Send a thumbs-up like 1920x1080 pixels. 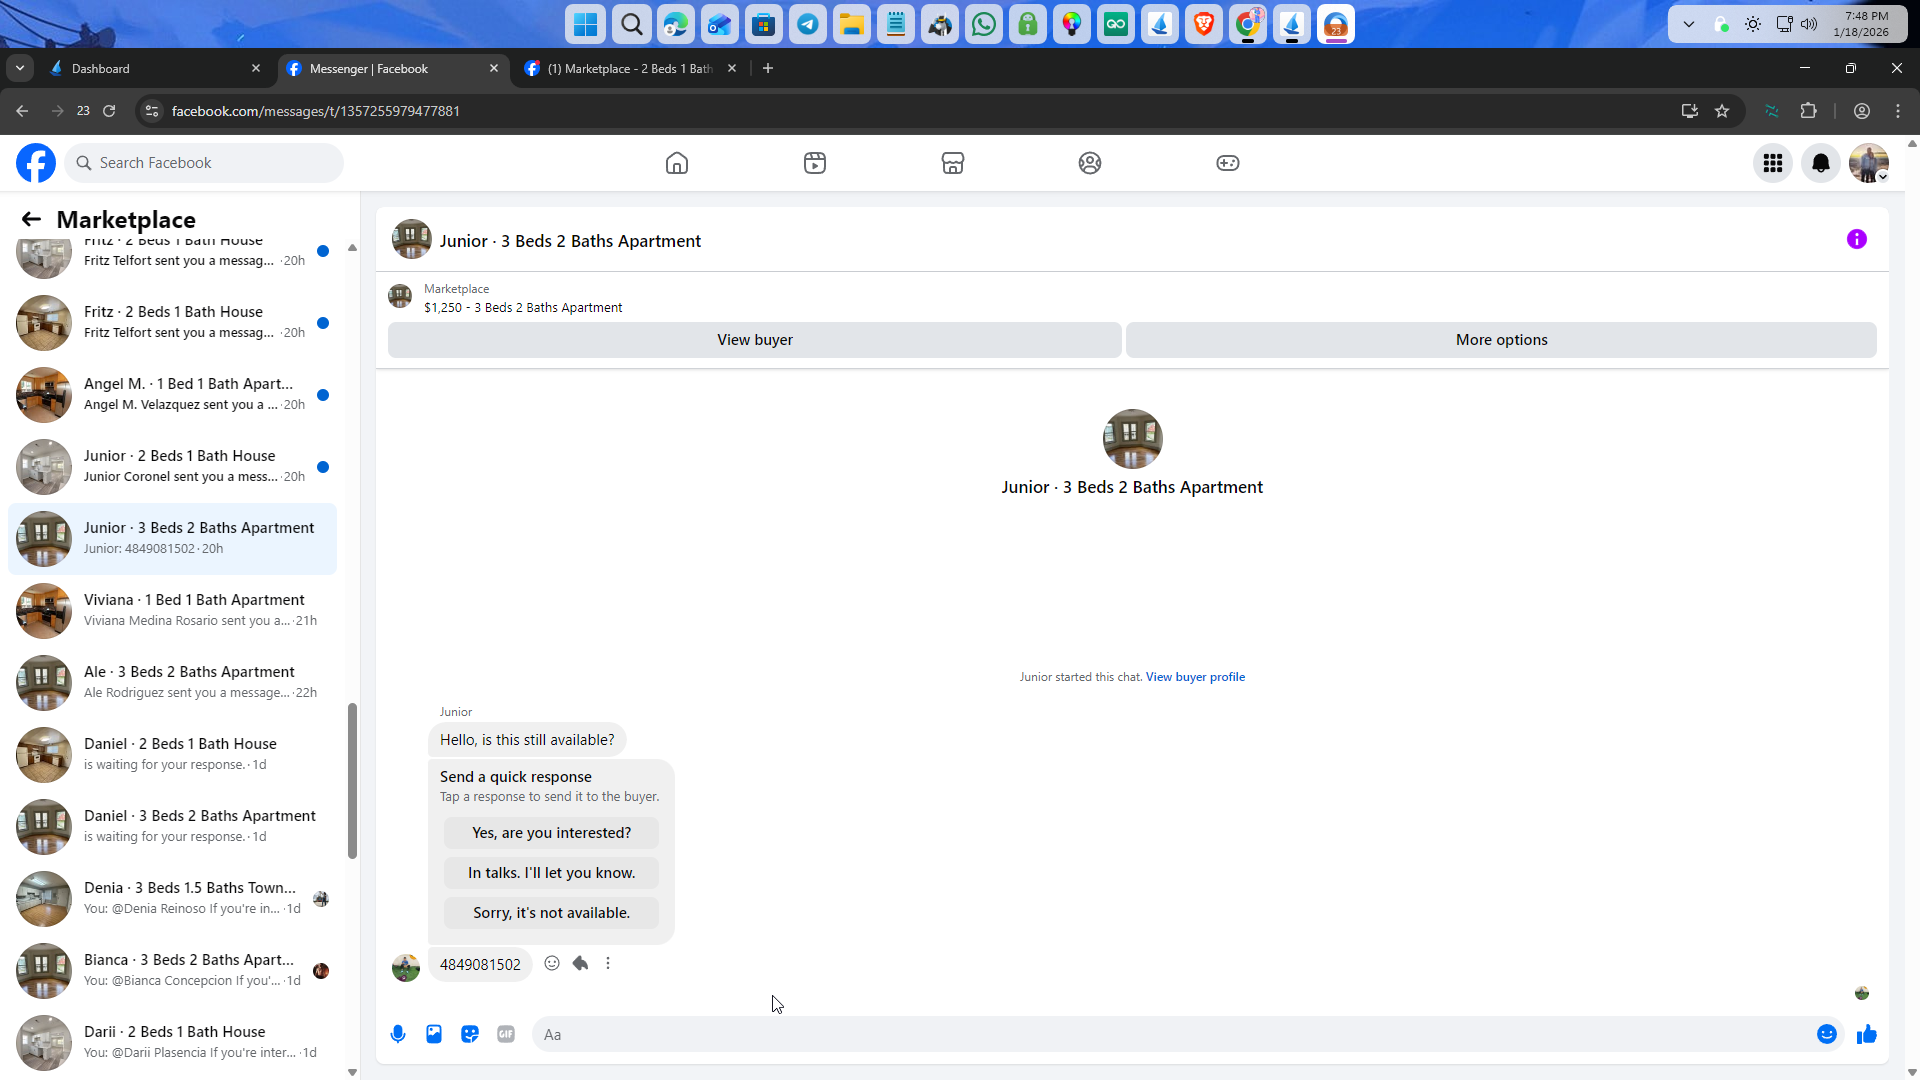point(1867,1034)
